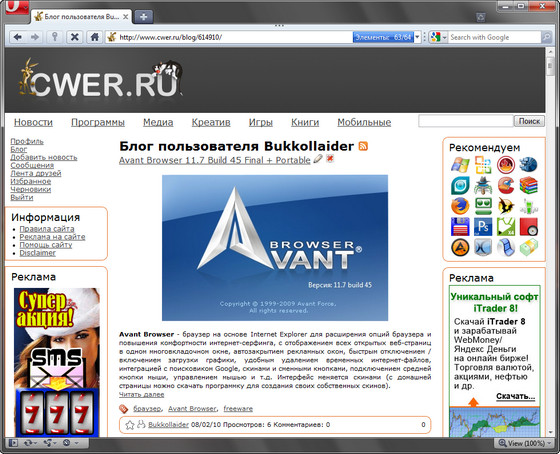Click the Поиск search button
Image resolution: width=560 pixels, height=454 pixels.
point(529,121)
